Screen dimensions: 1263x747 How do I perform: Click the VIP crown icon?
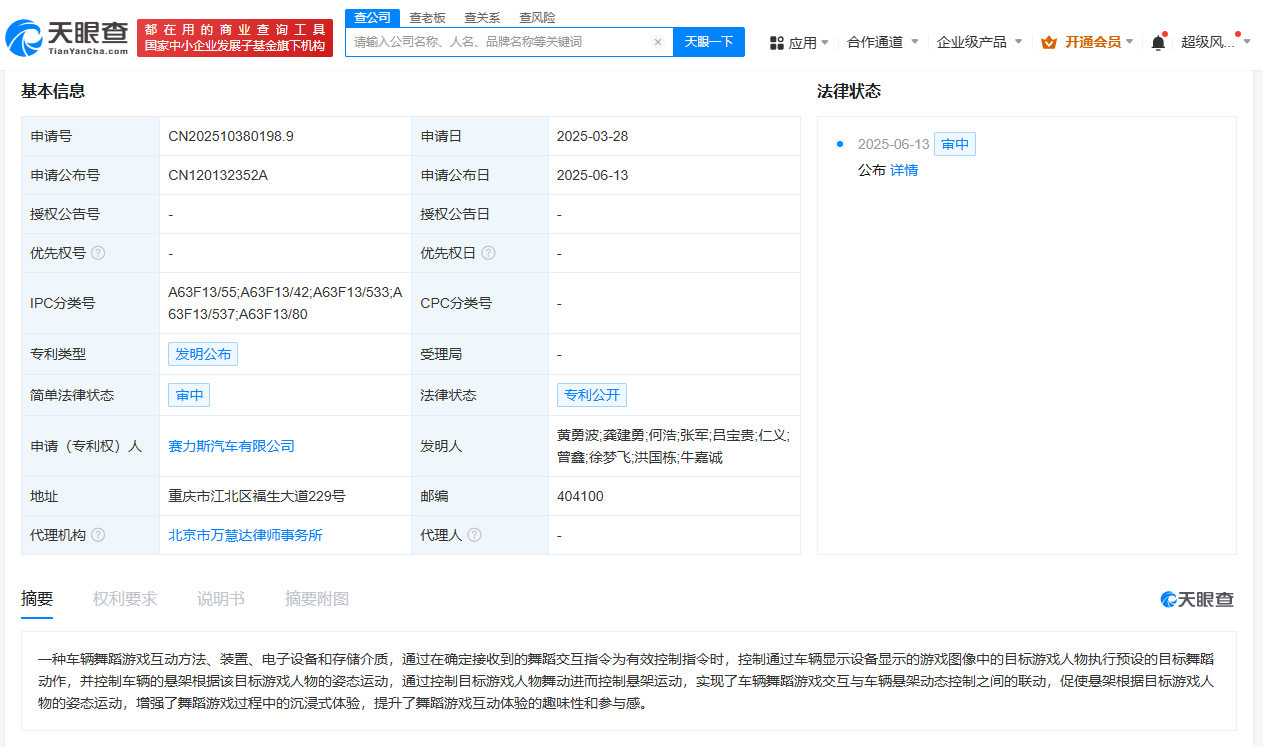(x=1048, y=42)
